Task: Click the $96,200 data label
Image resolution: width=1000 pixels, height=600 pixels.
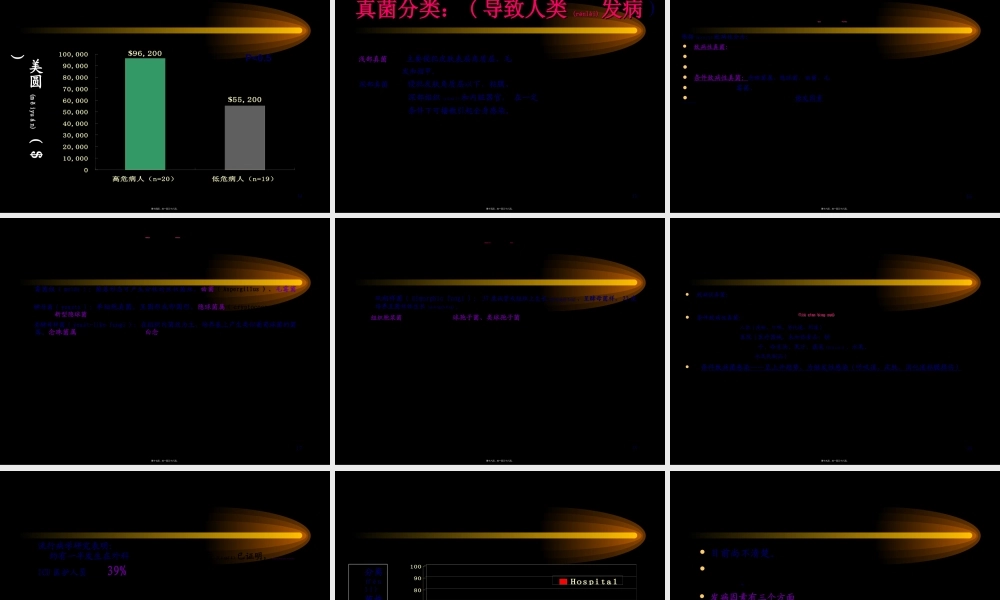Action: pos(145,53)
